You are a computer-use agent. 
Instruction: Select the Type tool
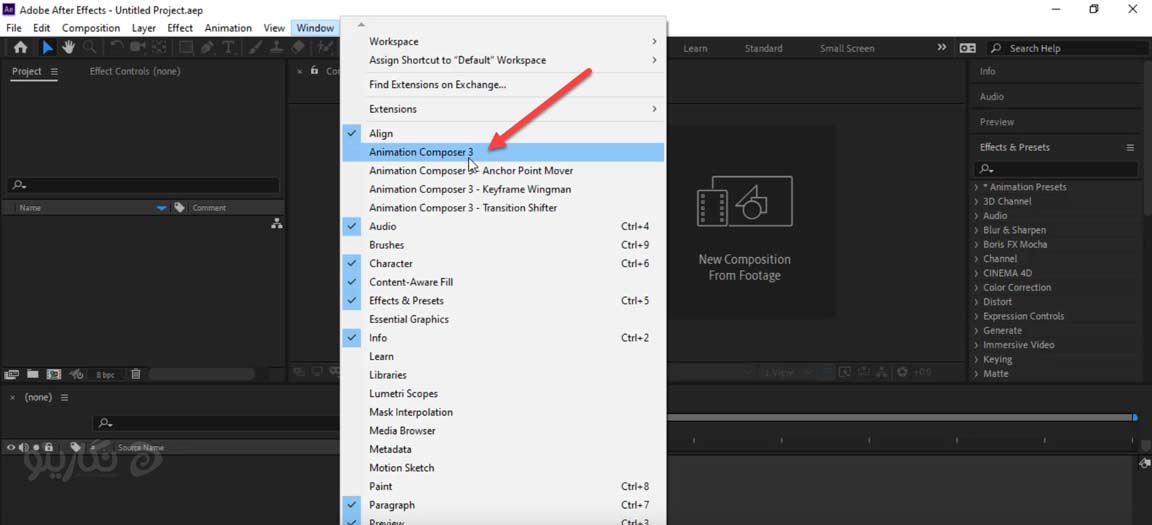[228, 48]
